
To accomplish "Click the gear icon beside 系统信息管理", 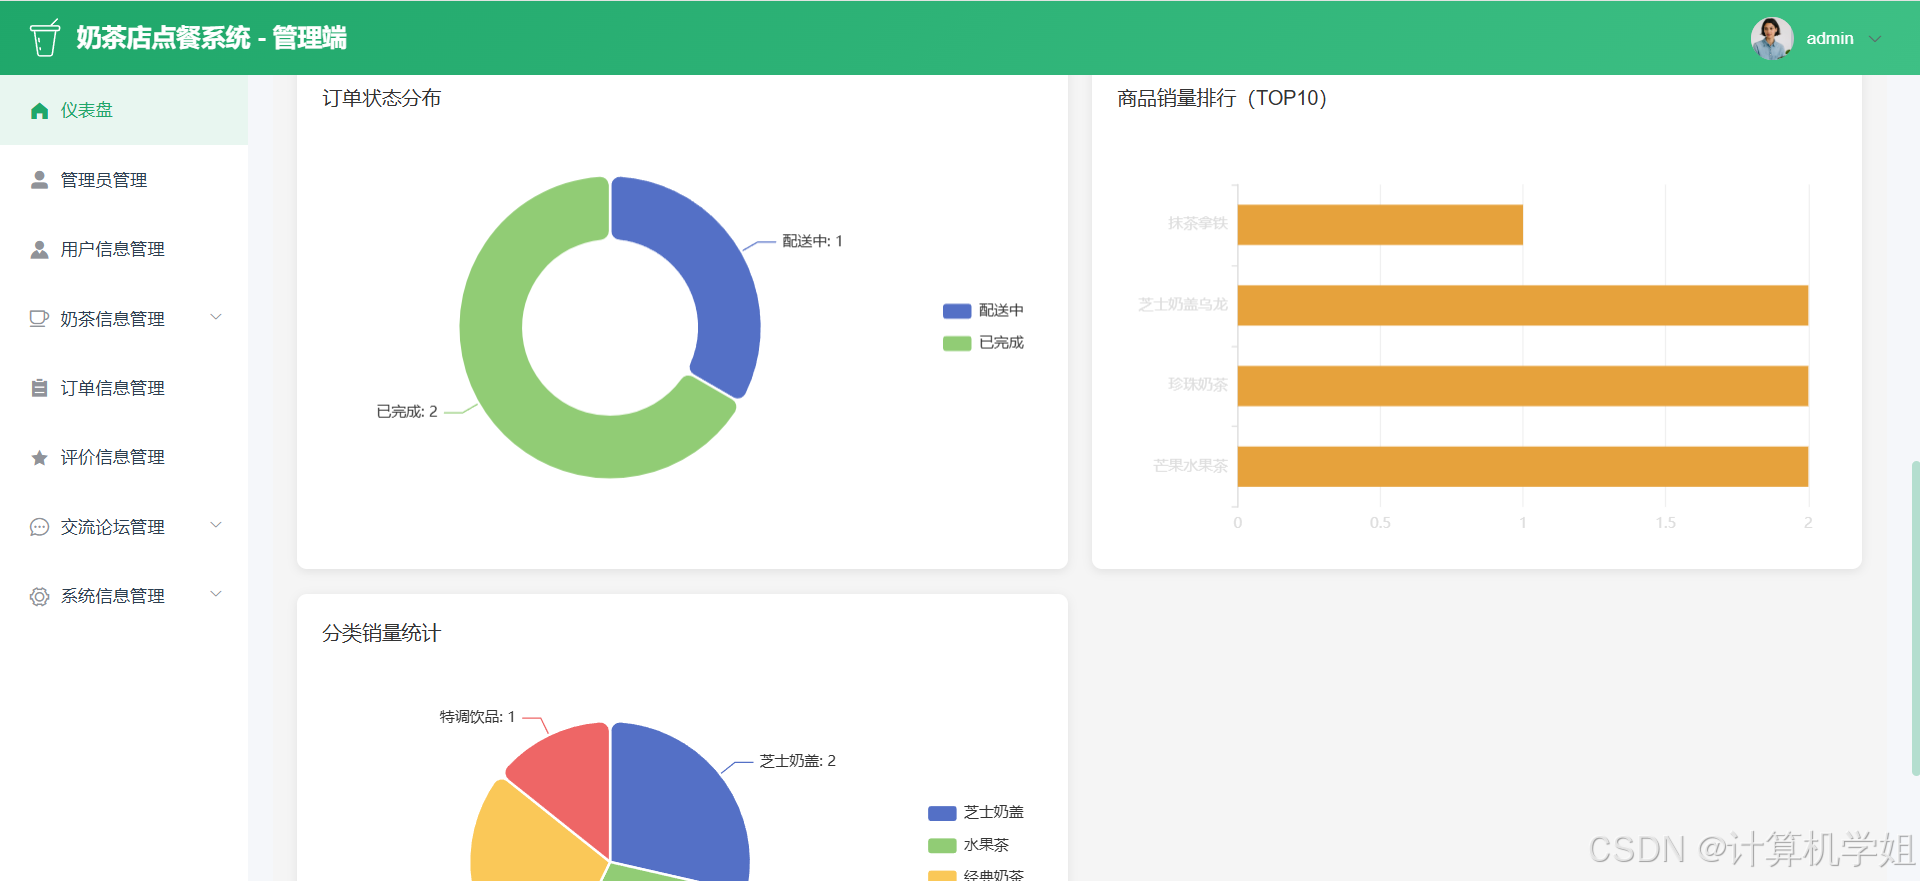I will pyautogui.click(x=40, y=597).
